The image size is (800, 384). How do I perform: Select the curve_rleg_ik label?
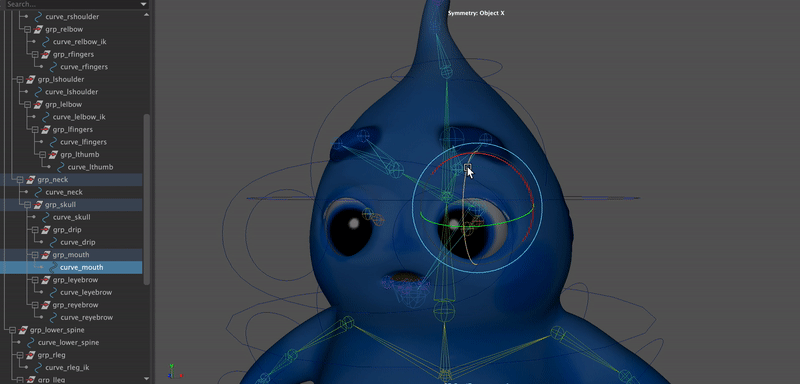[67, 367]
